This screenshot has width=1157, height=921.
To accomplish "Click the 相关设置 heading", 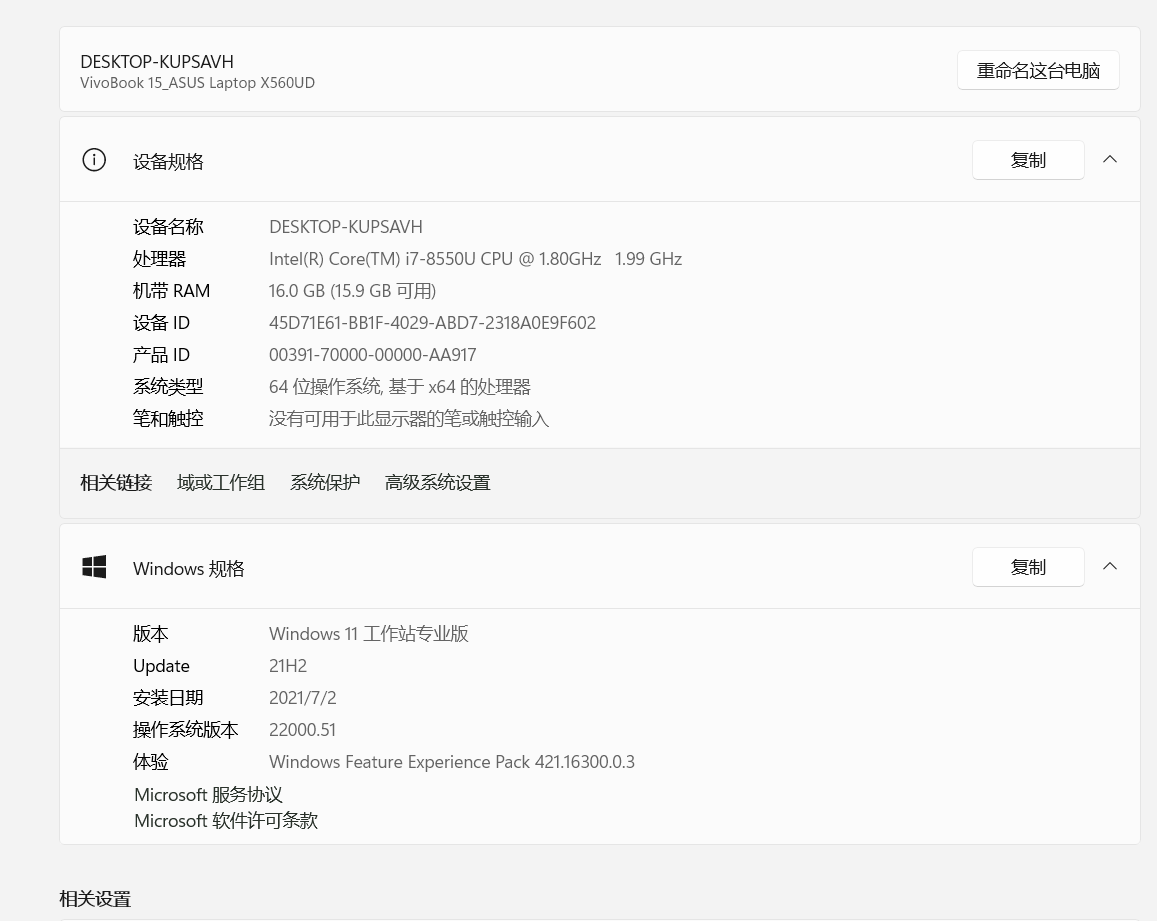I will [95, 899].
